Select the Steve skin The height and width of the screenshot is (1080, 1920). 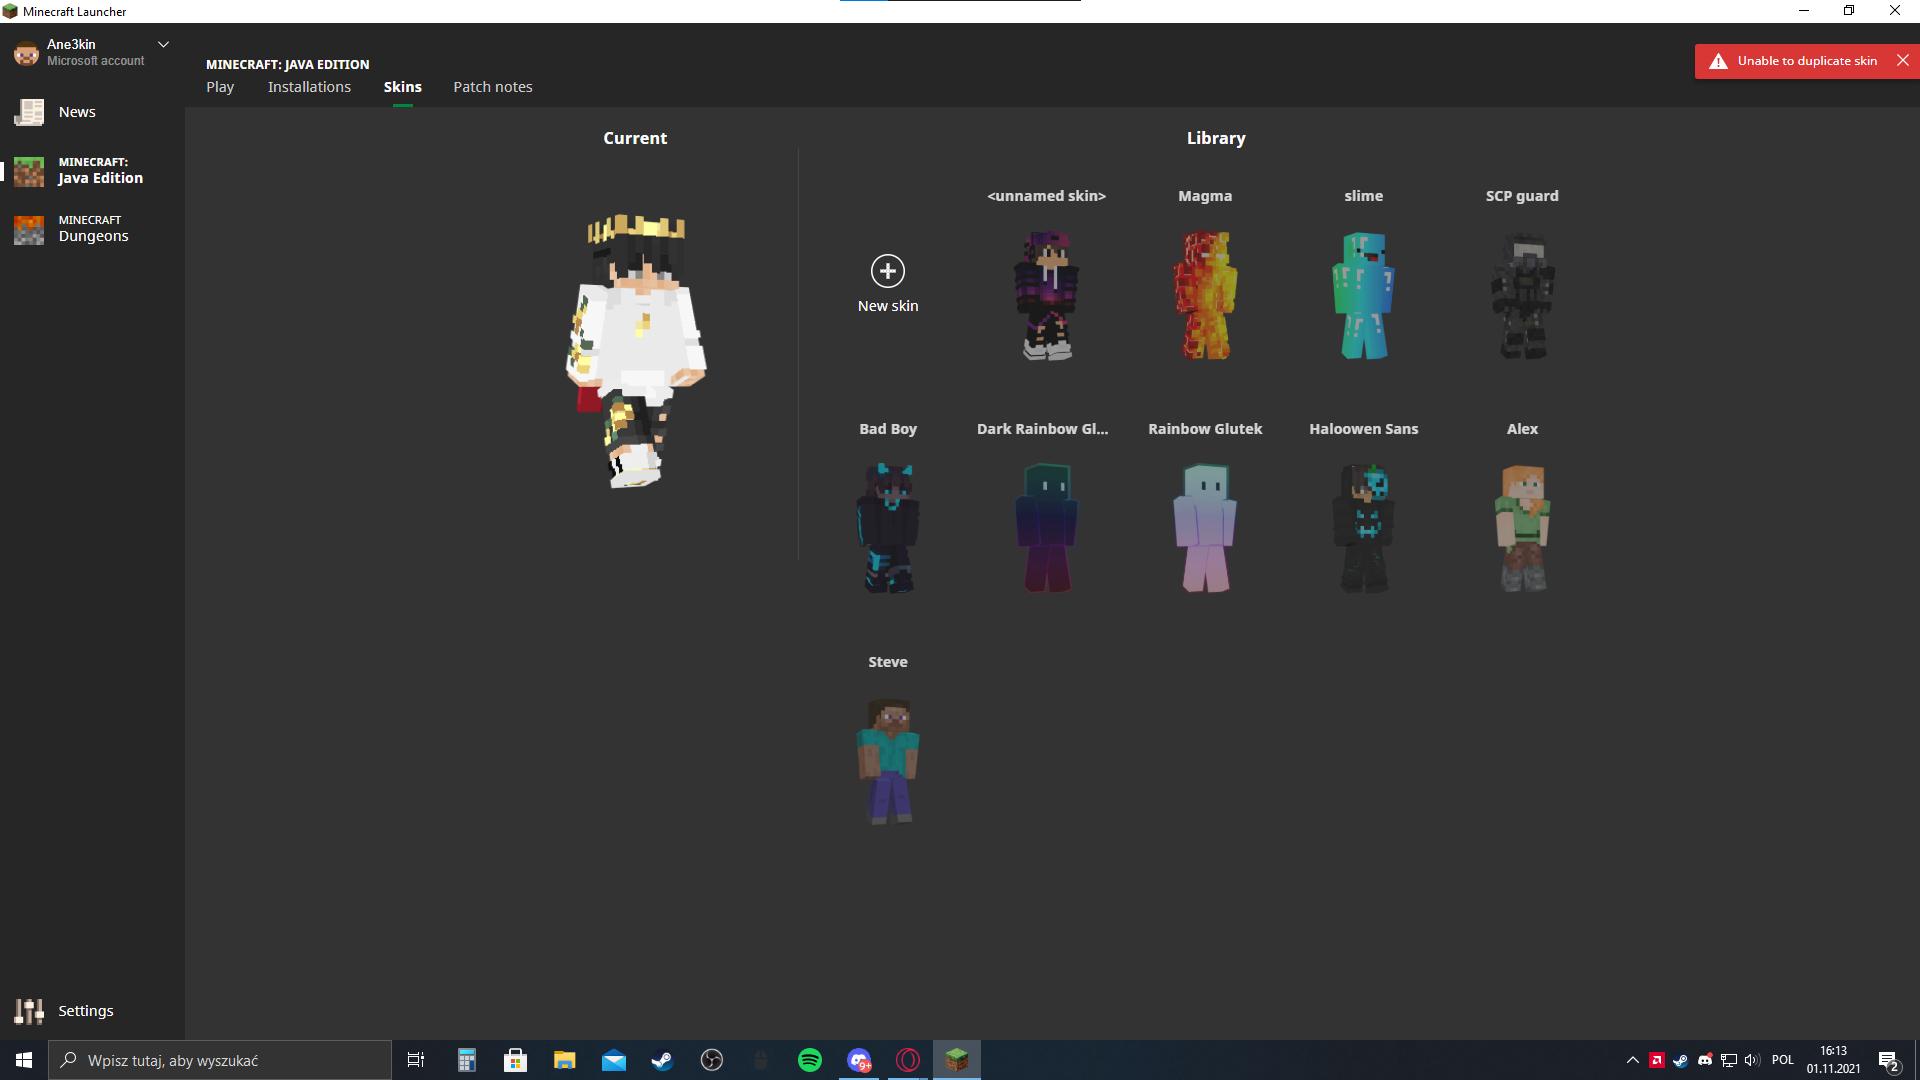[x=888, y=761]
